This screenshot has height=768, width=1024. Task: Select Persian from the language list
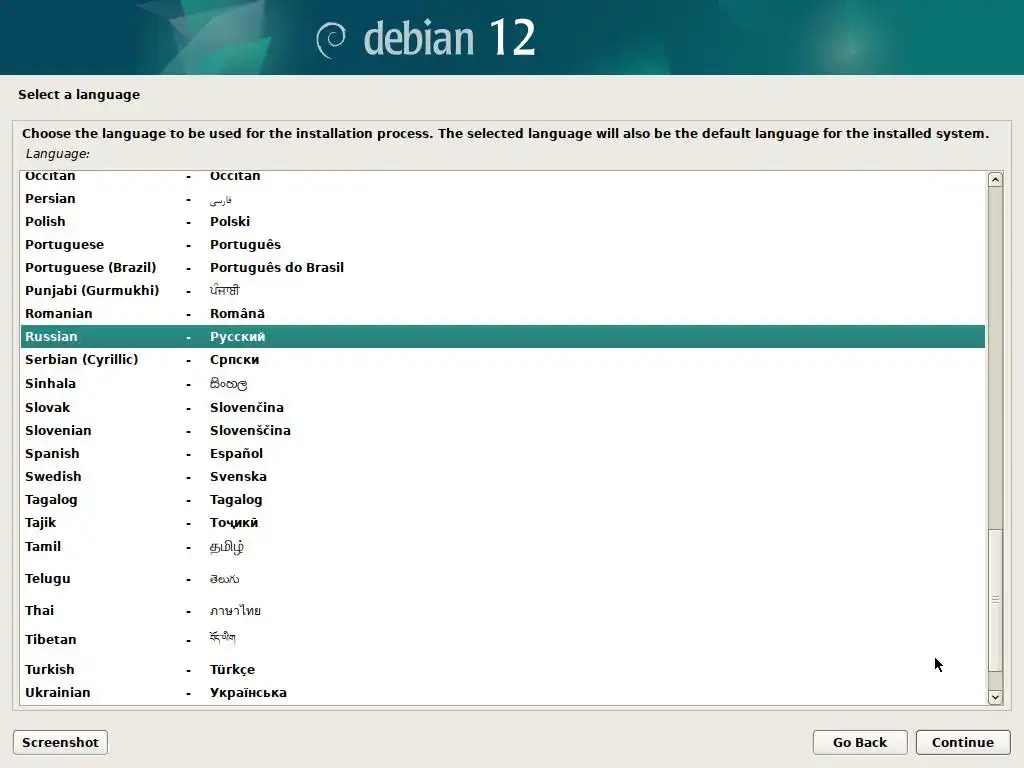click(x=502, y=199)
